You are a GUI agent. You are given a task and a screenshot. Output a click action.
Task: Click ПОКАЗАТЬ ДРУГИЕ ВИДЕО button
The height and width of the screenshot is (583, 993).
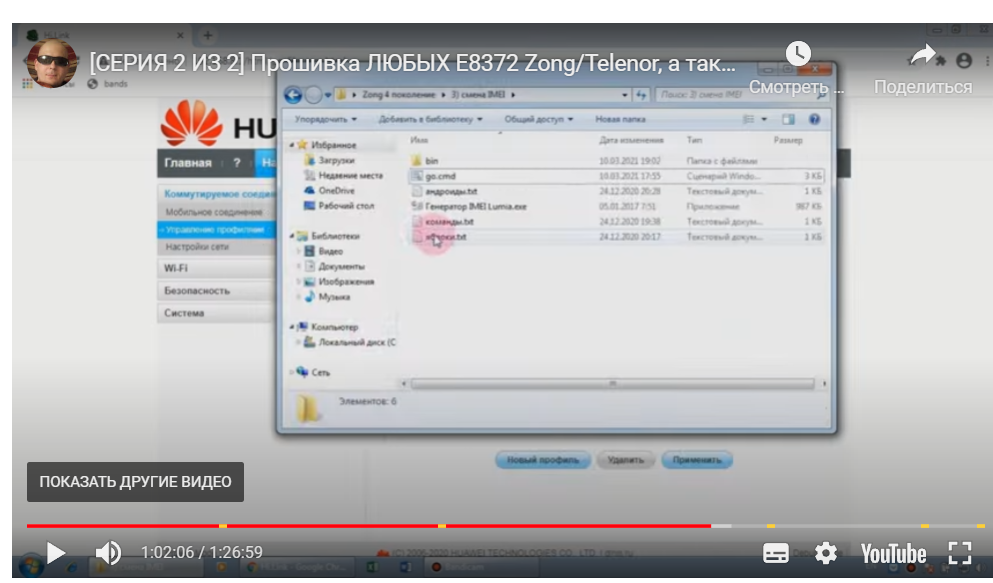tap(135, 482)
